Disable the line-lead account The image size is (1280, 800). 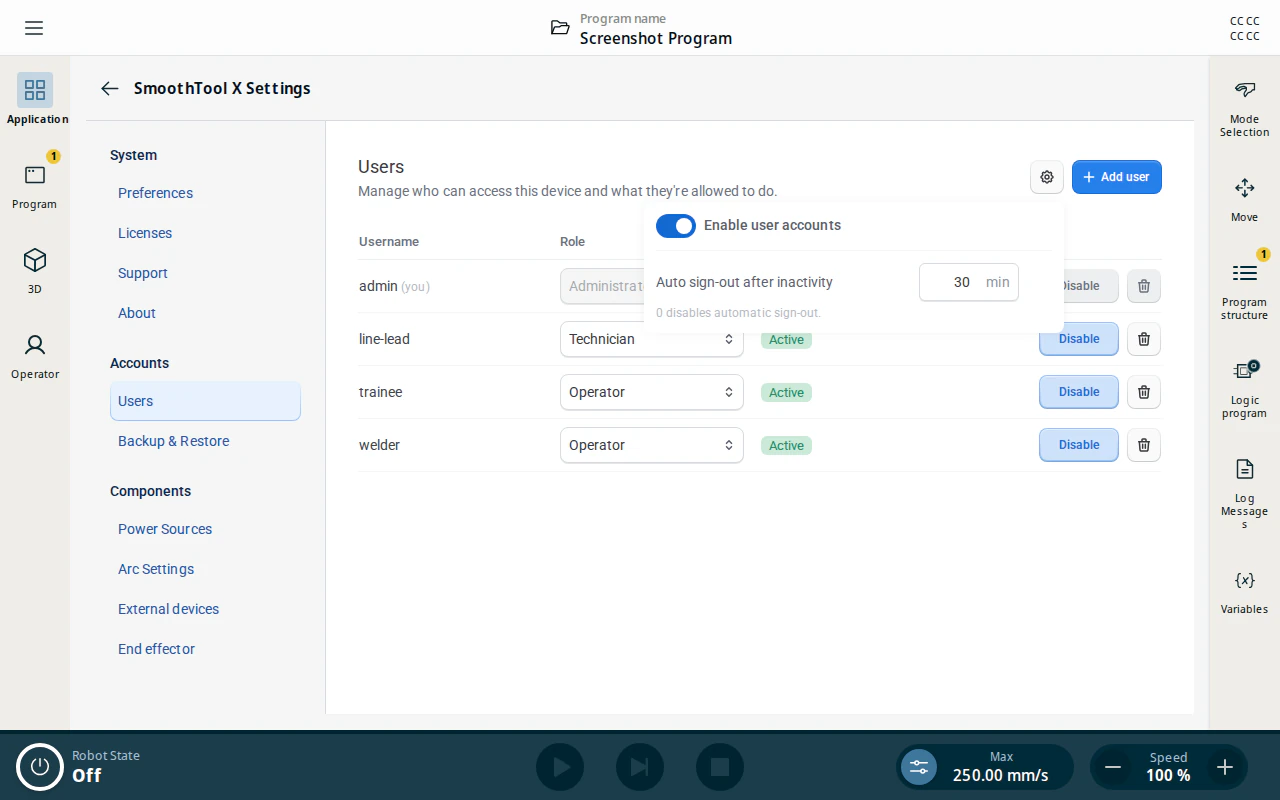[1079, 339]
